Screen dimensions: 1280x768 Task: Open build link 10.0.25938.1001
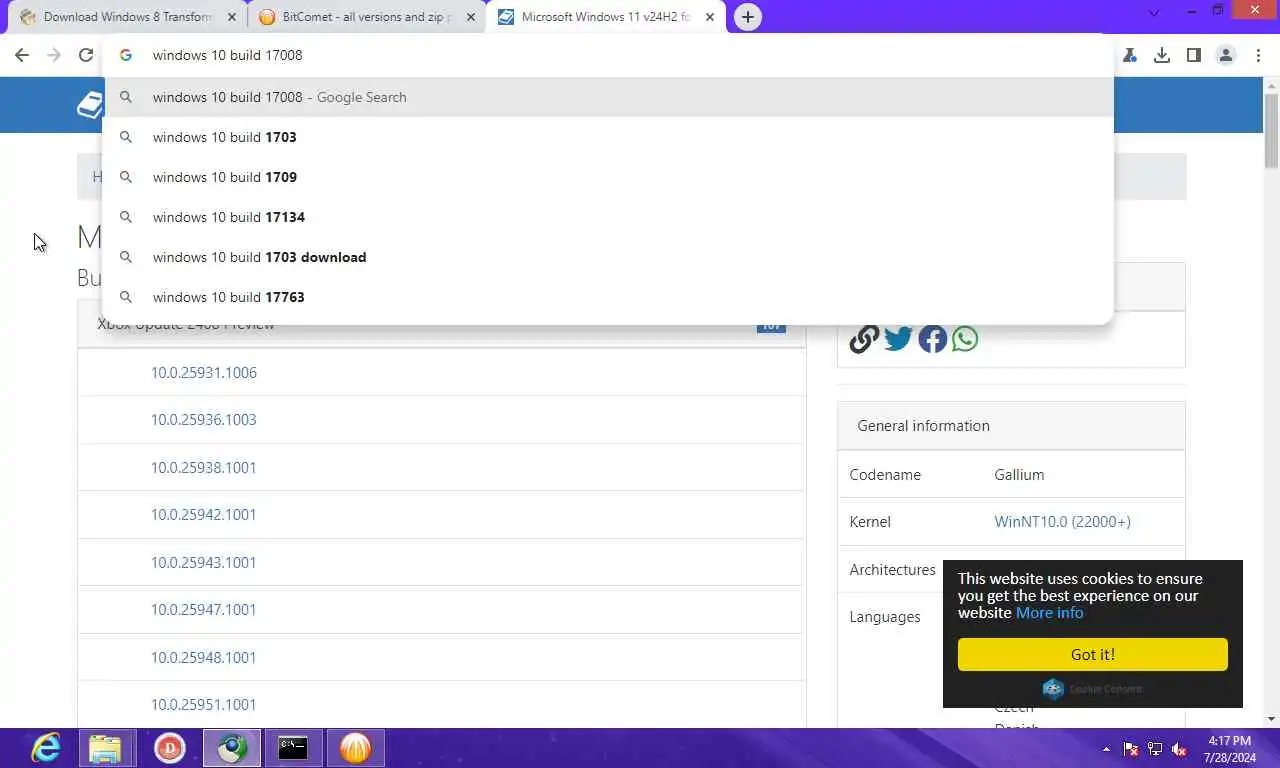click(x=204, y=467)
